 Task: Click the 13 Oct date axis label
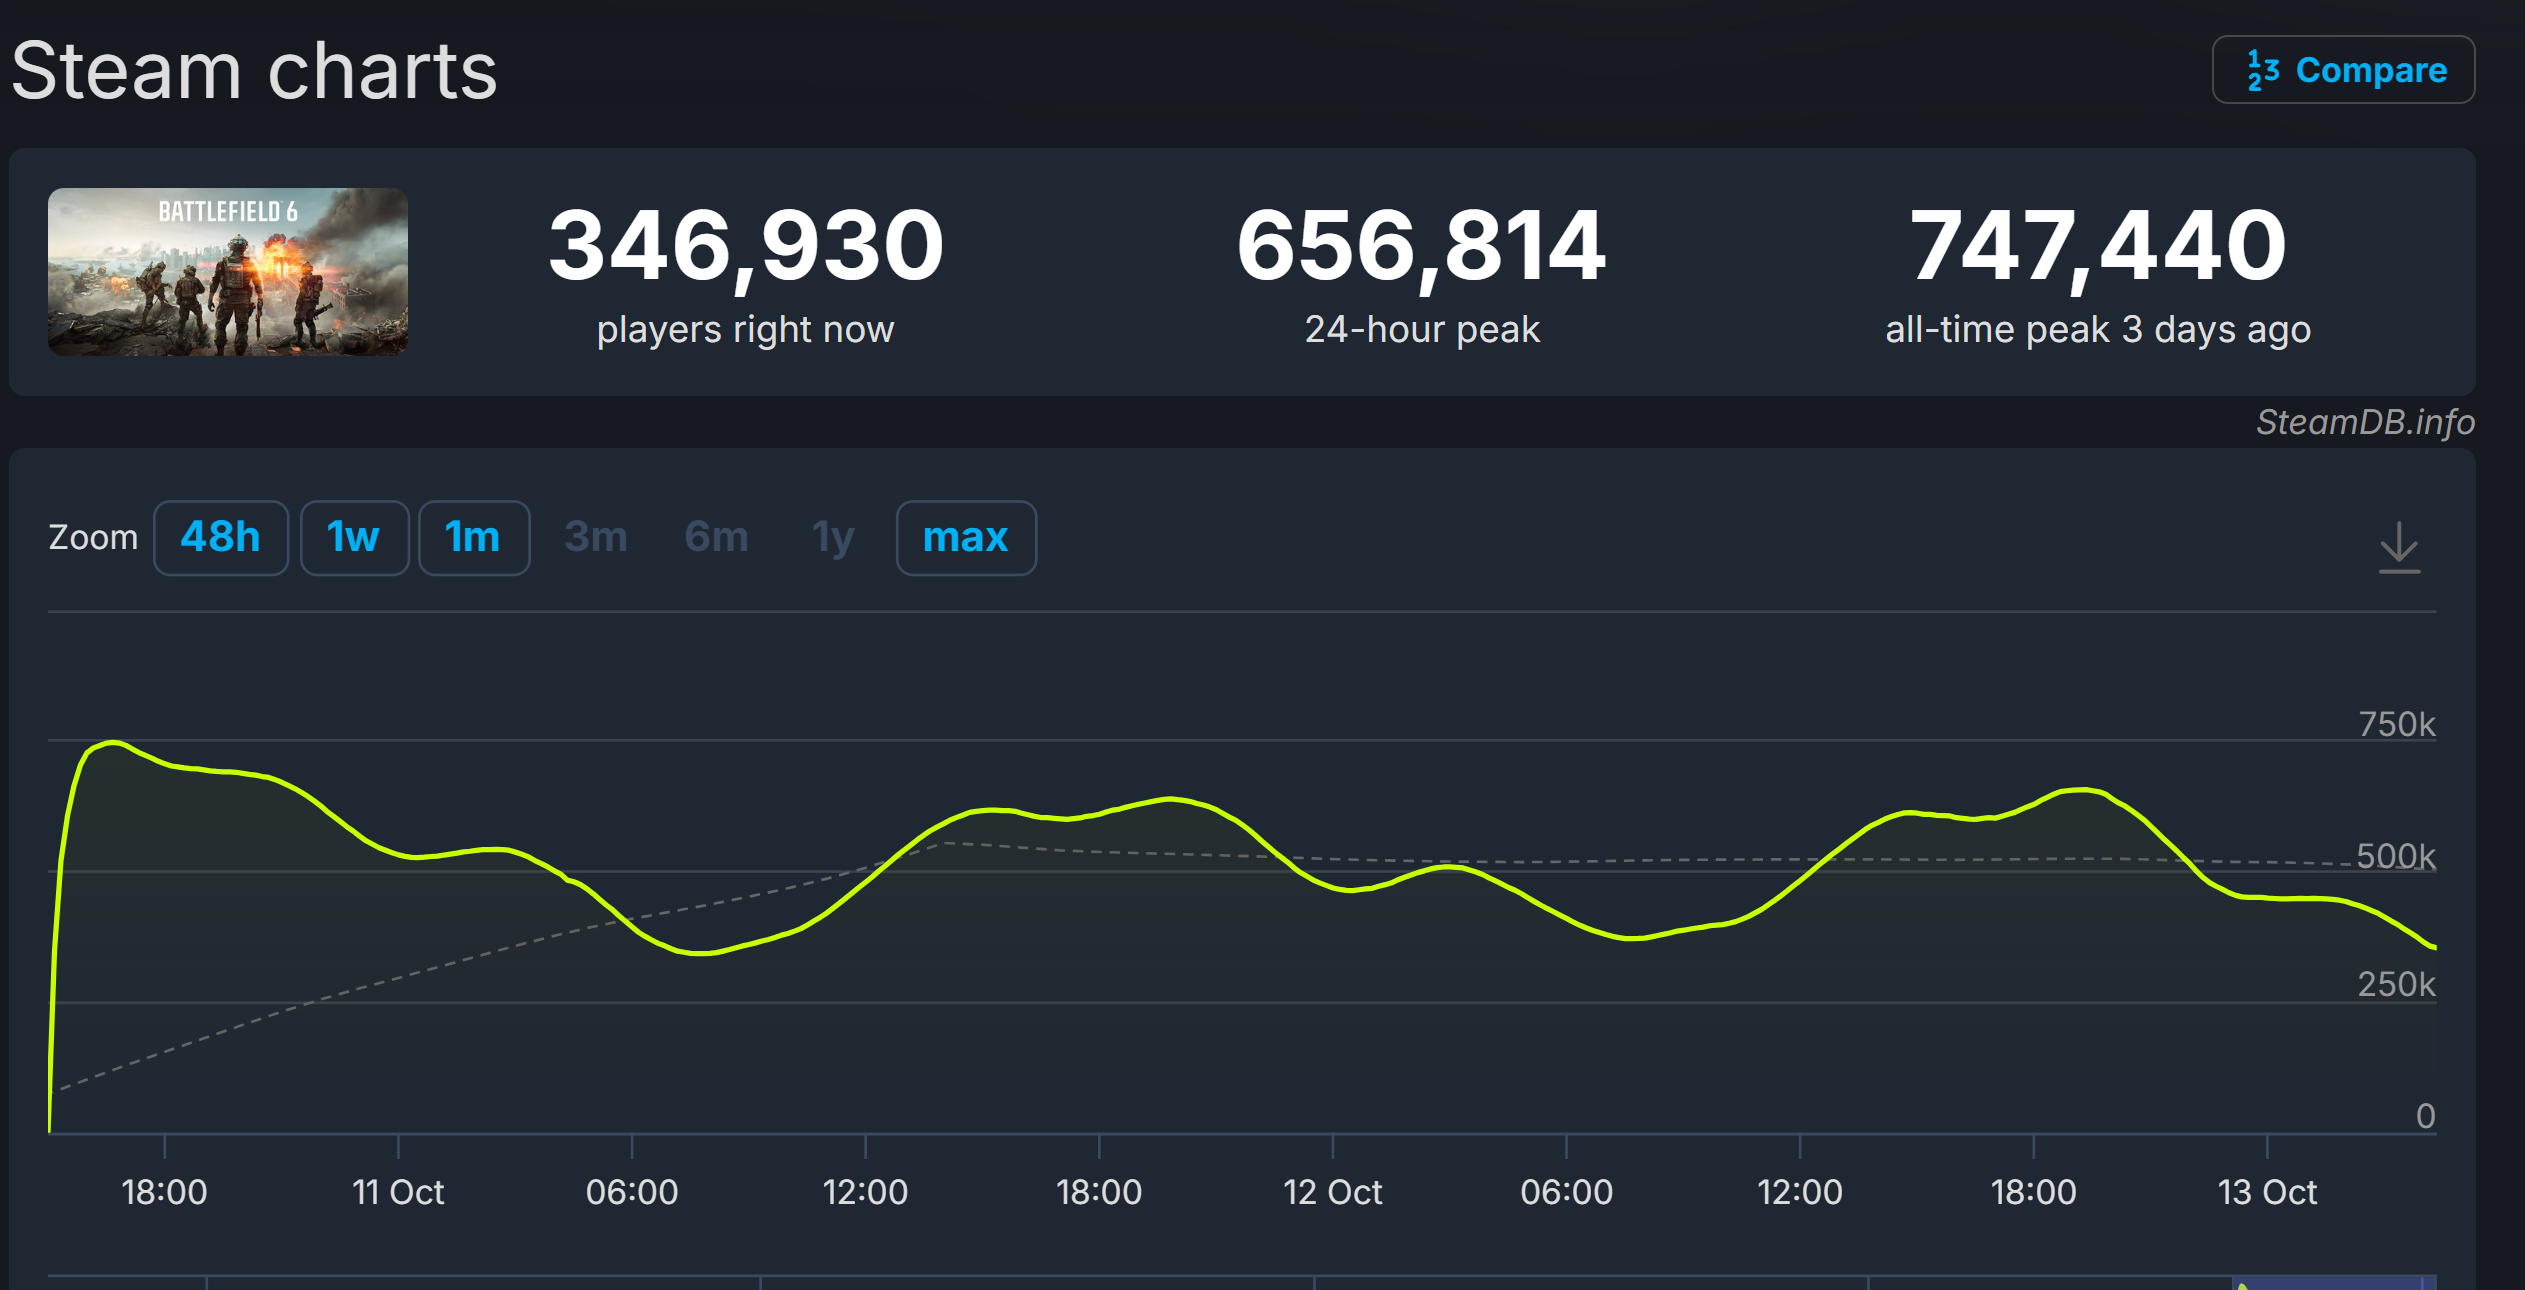(2266, 1192)
